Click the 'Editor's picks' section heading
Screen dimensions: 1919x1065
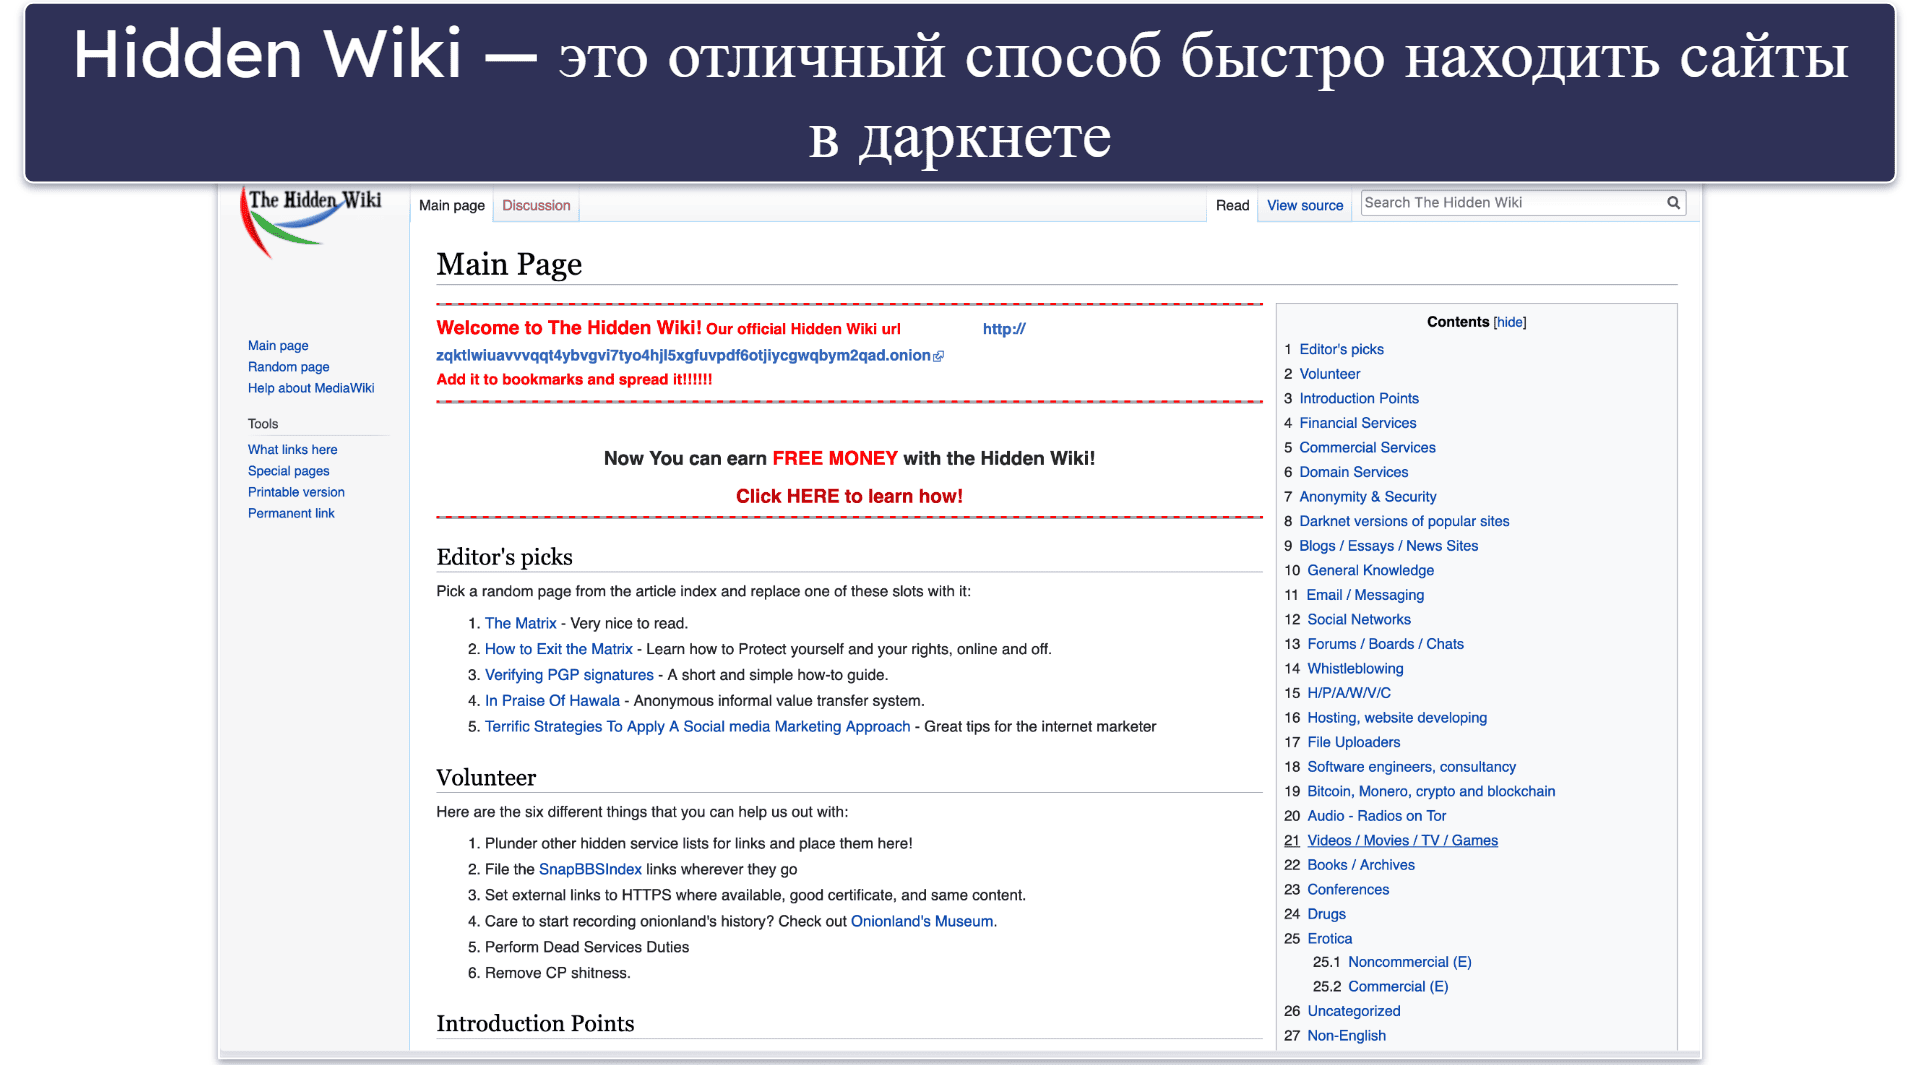504,557
